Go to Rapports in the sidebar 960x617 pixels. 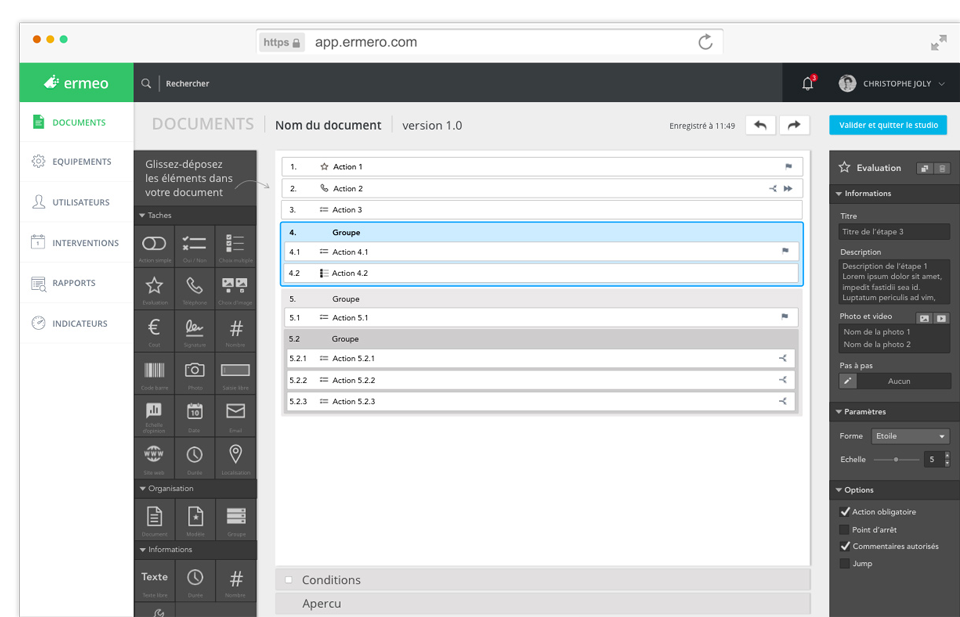pos(74,283)
